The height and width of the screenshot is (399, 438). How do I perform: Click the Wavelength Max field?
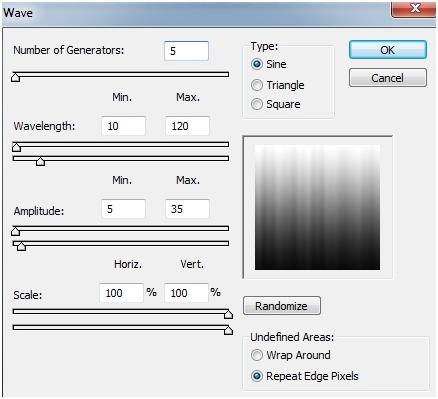(187, 126)
